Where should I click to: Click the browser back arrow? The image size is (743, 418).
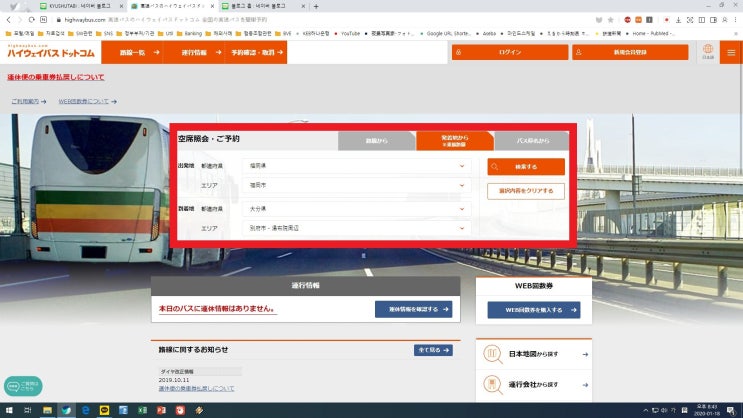coord(9,19)
